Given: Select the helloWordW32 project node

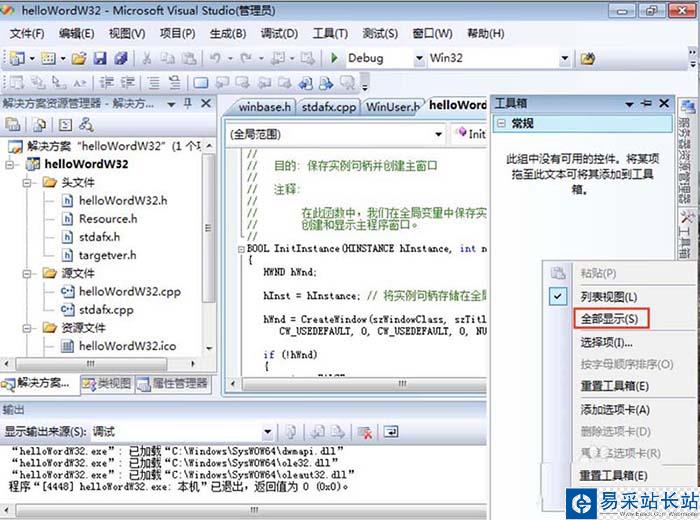Looking at the screenshot, I should (86, 164).
